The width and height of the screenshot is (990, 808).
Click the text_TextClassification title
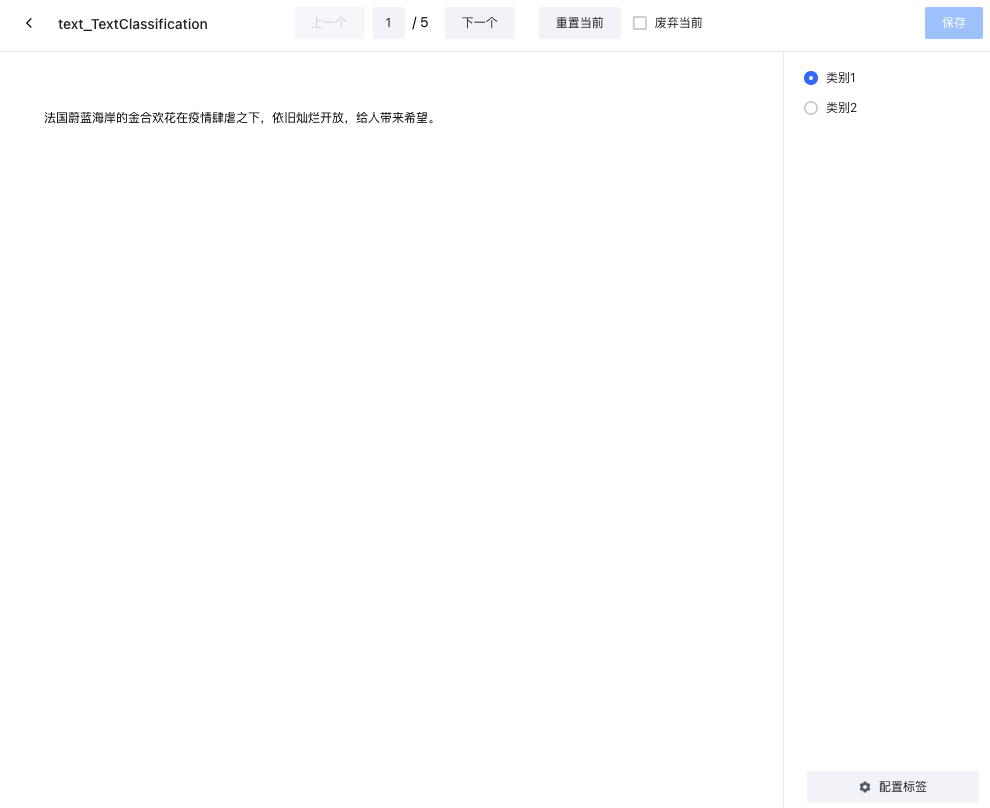[x=133, y=24]
